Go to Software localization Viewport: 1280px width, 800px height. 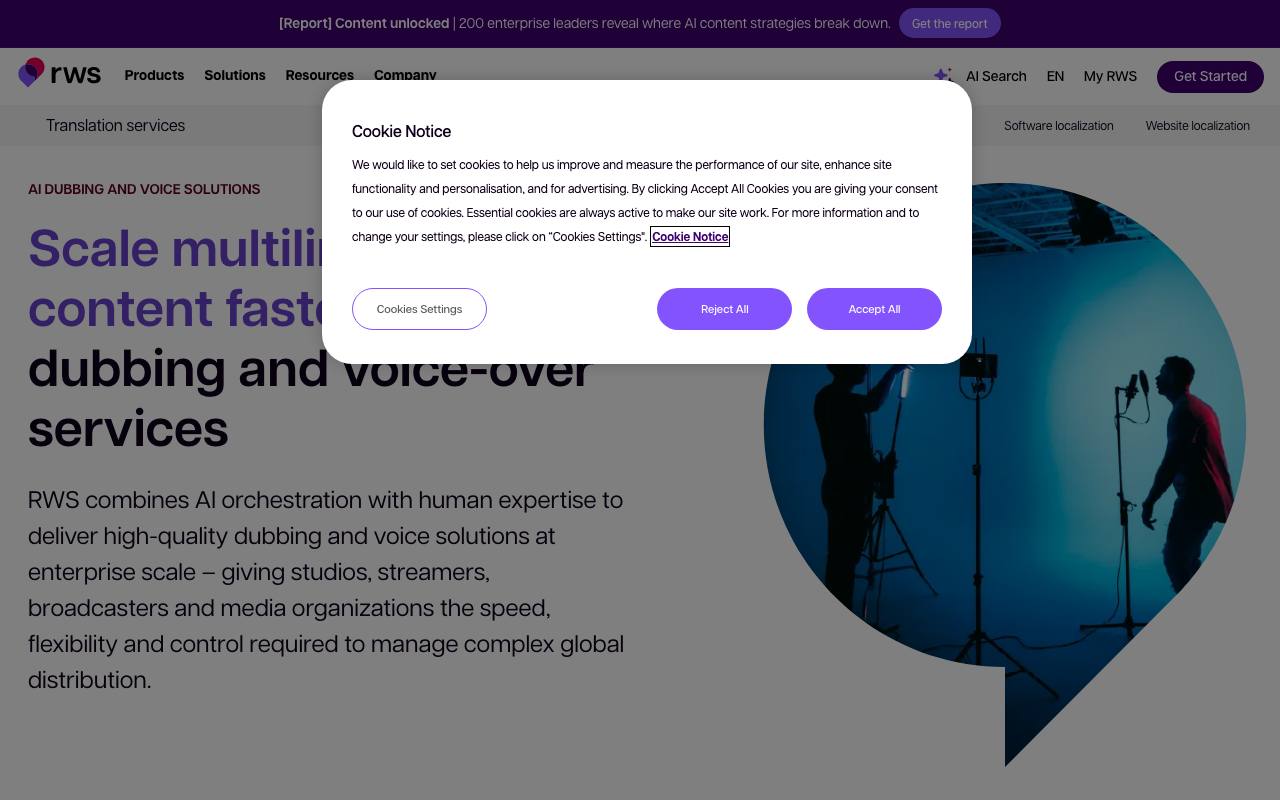click(x=1058, y=126)
